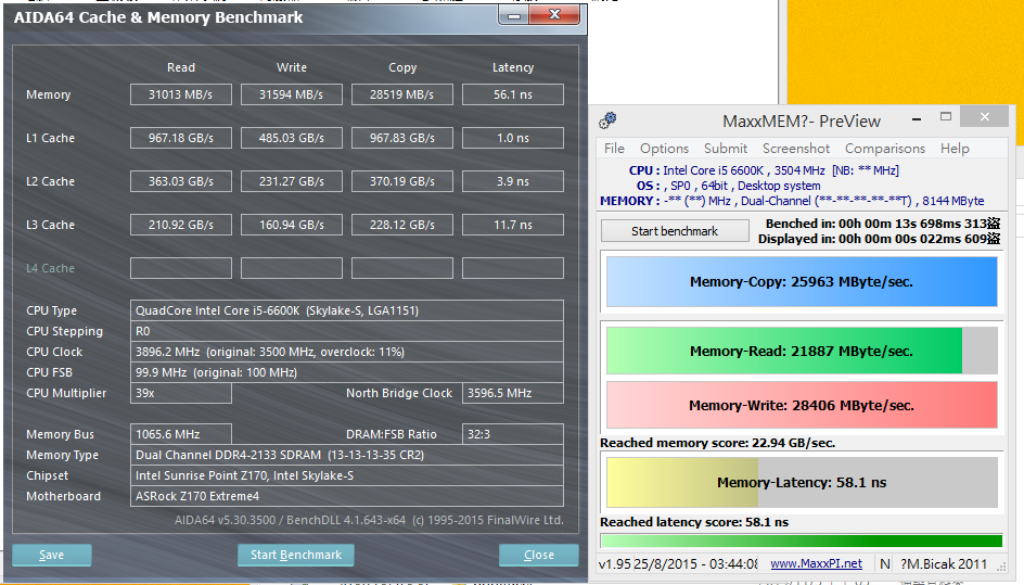Click the Memory Copy 28519 MB/s field
Viewport: 1024px width, 585px height.
tap(402, 95)
